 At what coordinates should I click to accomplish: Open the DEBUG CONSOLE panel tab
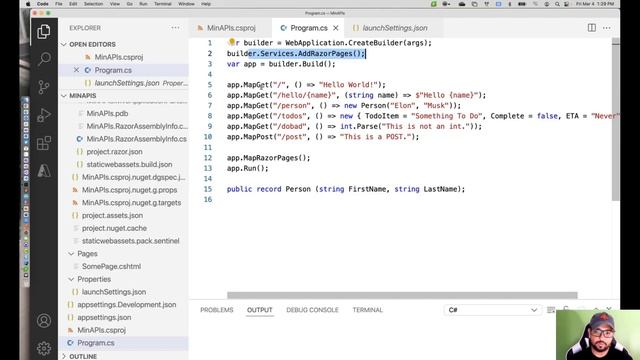312,310
